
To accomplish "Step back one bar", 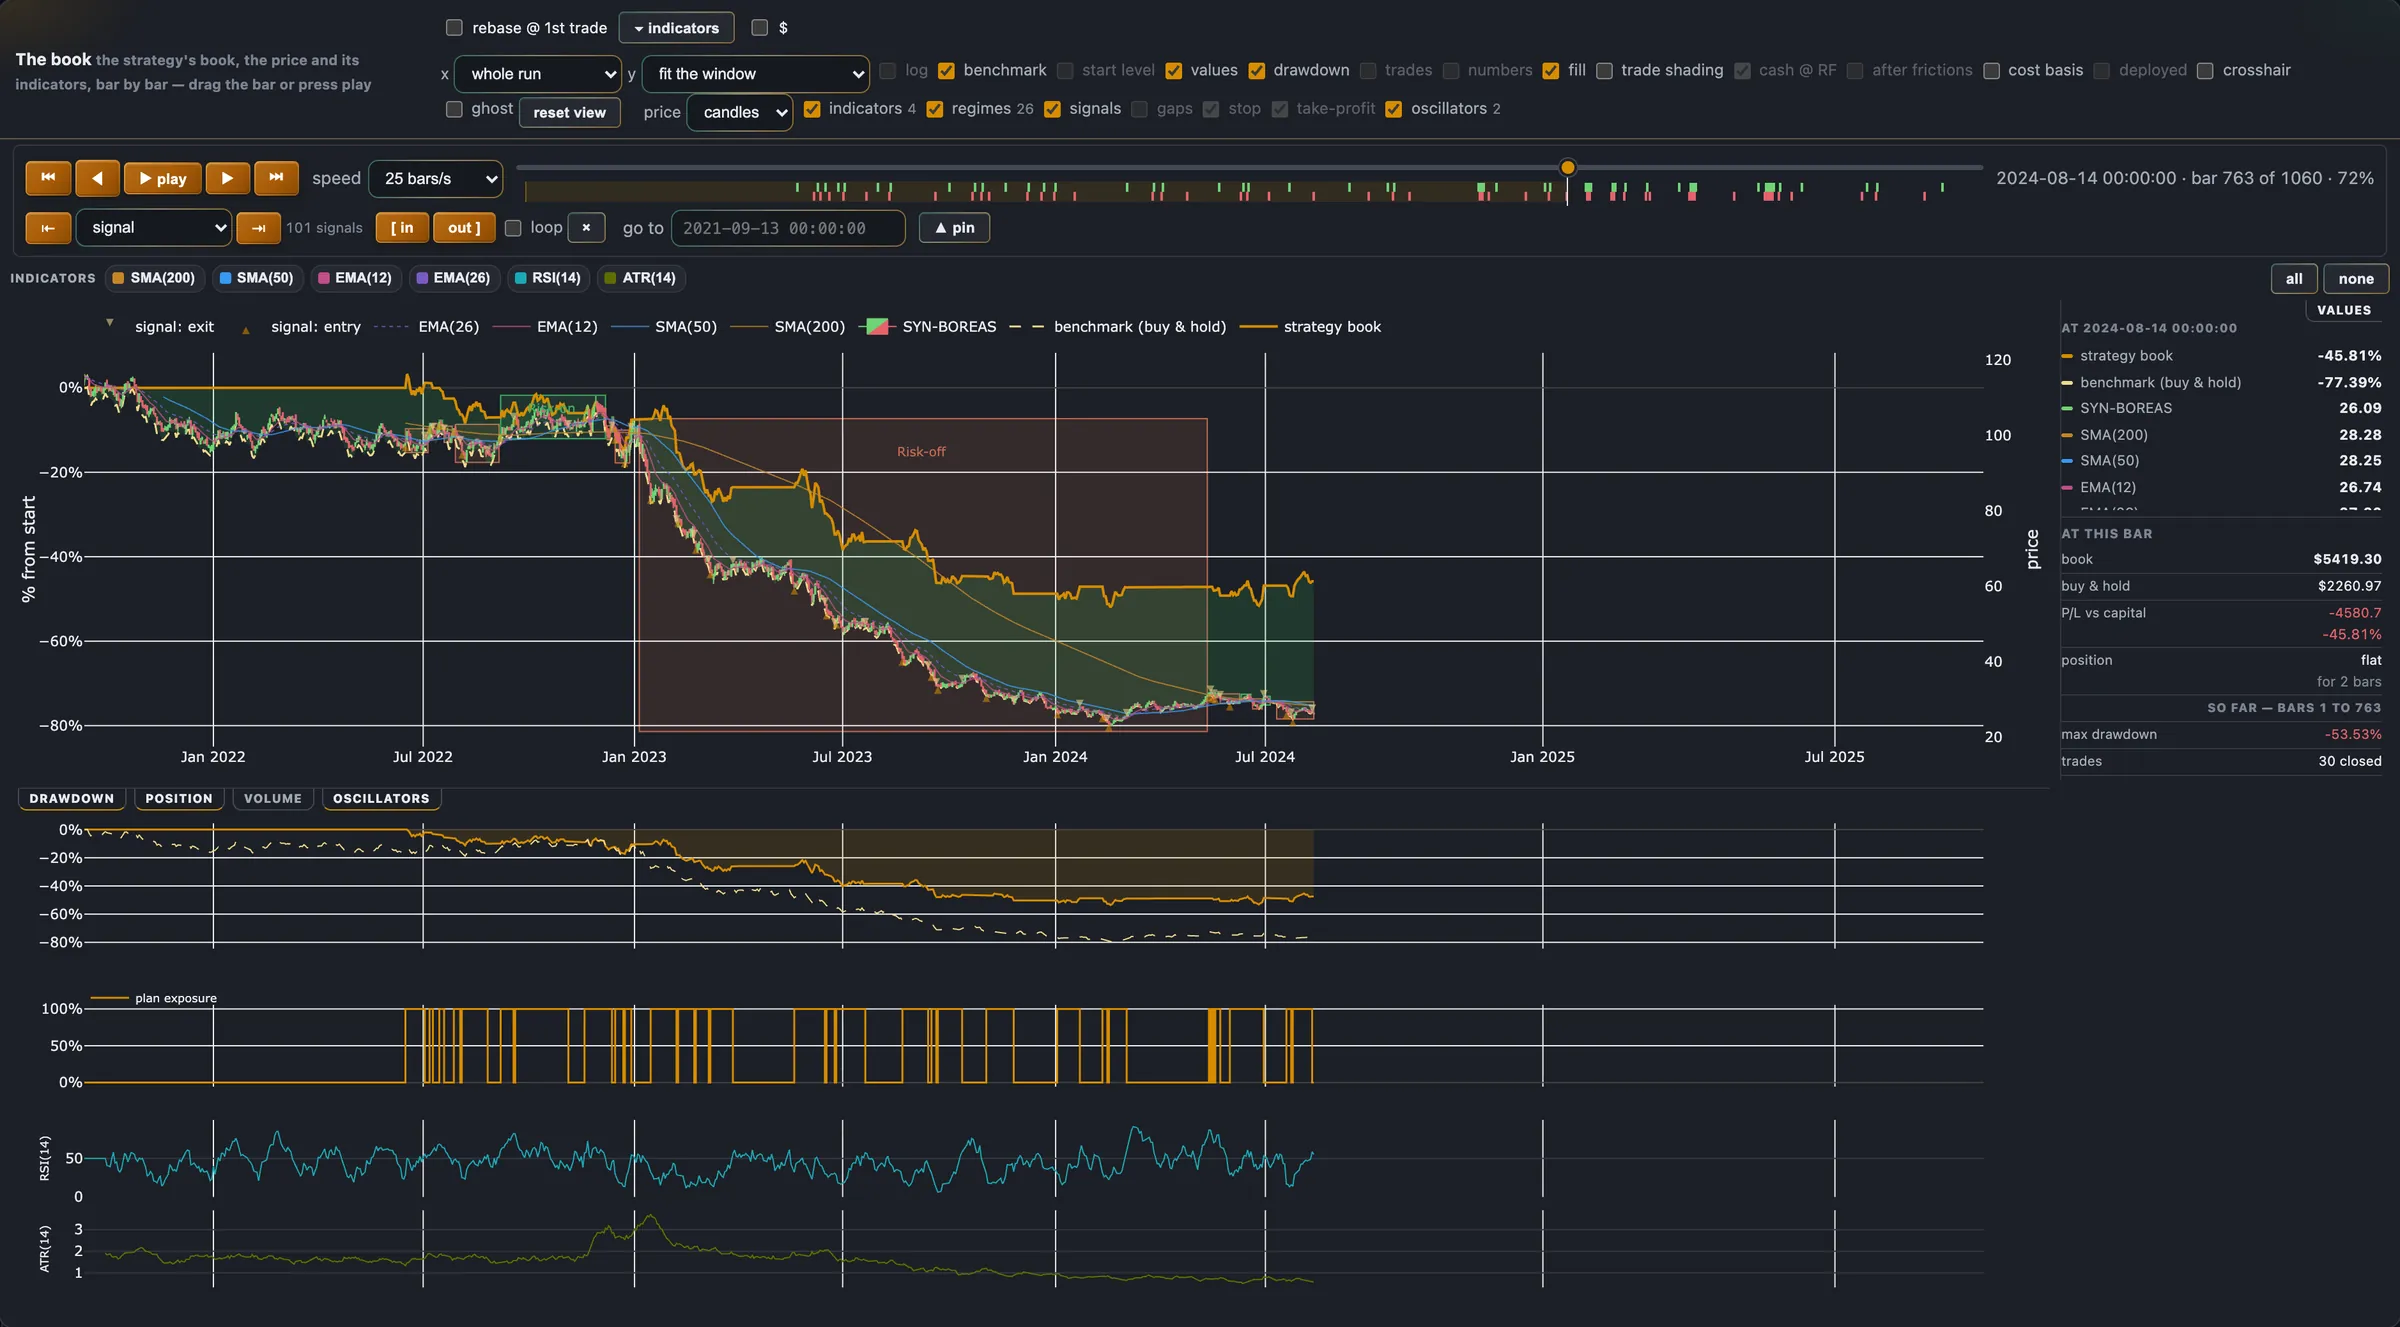I will (98, 178).
